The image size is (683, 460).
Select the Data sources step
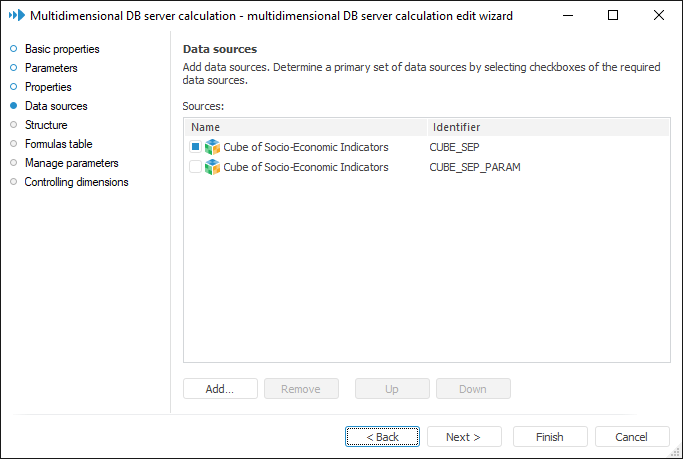coord(56,106)
